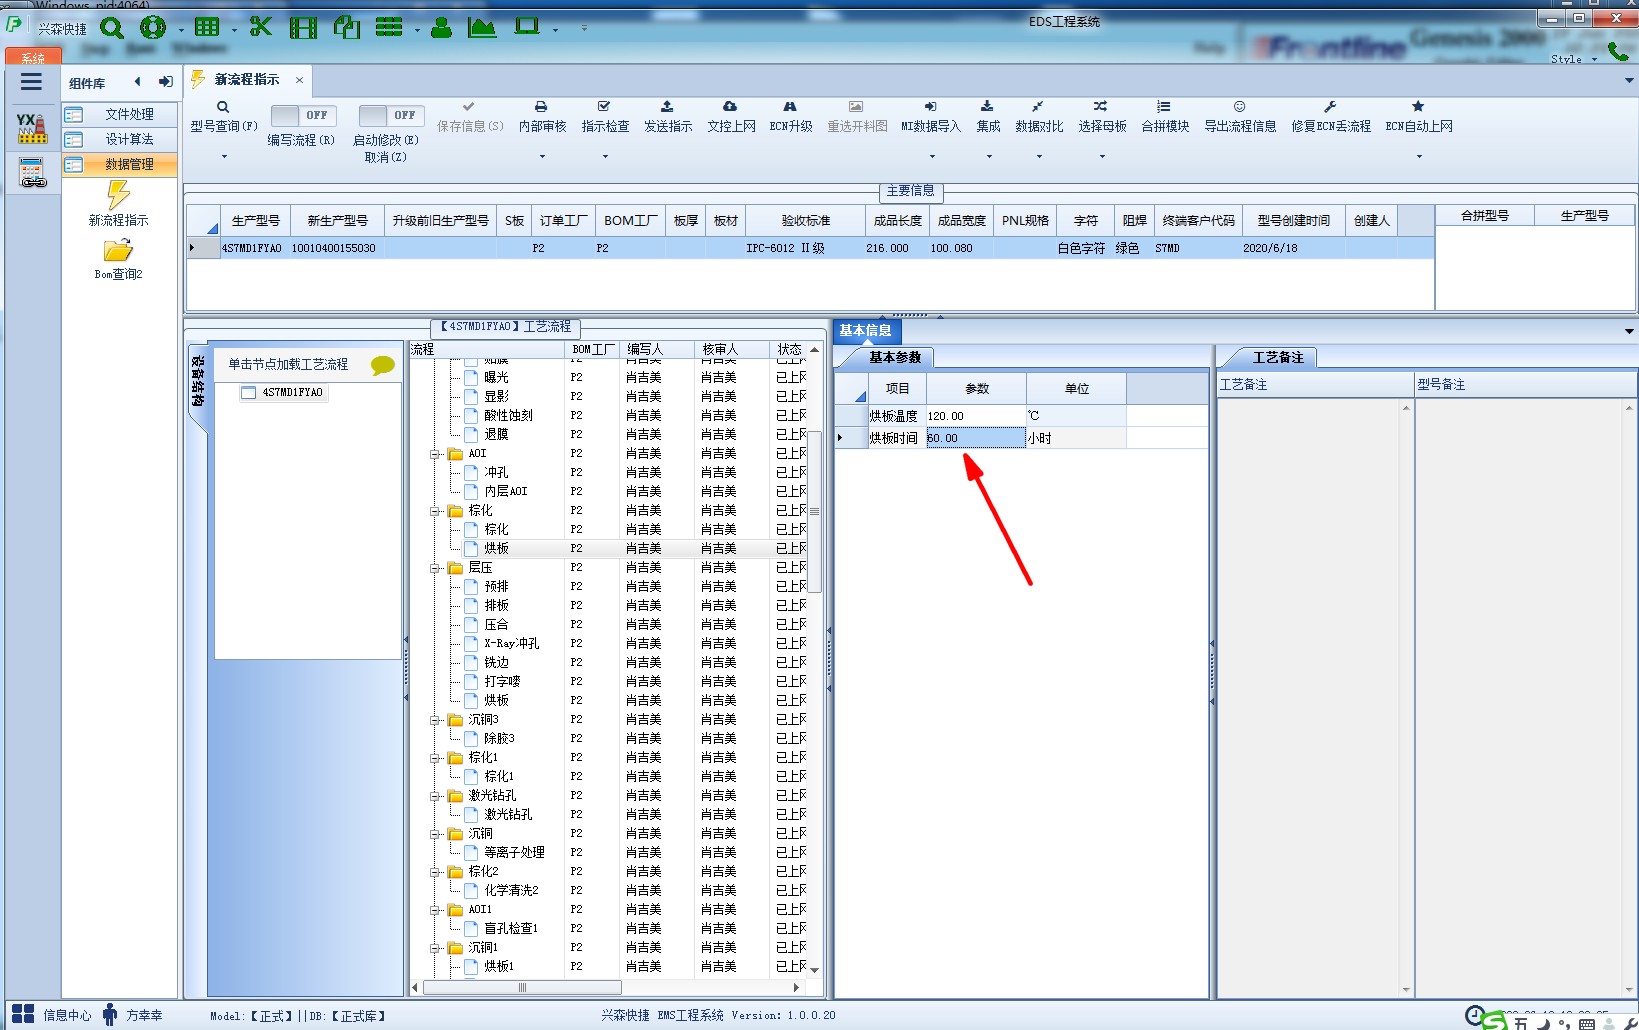Click the green copy documents icon
1639x1030 pixels.
point(347,27)
